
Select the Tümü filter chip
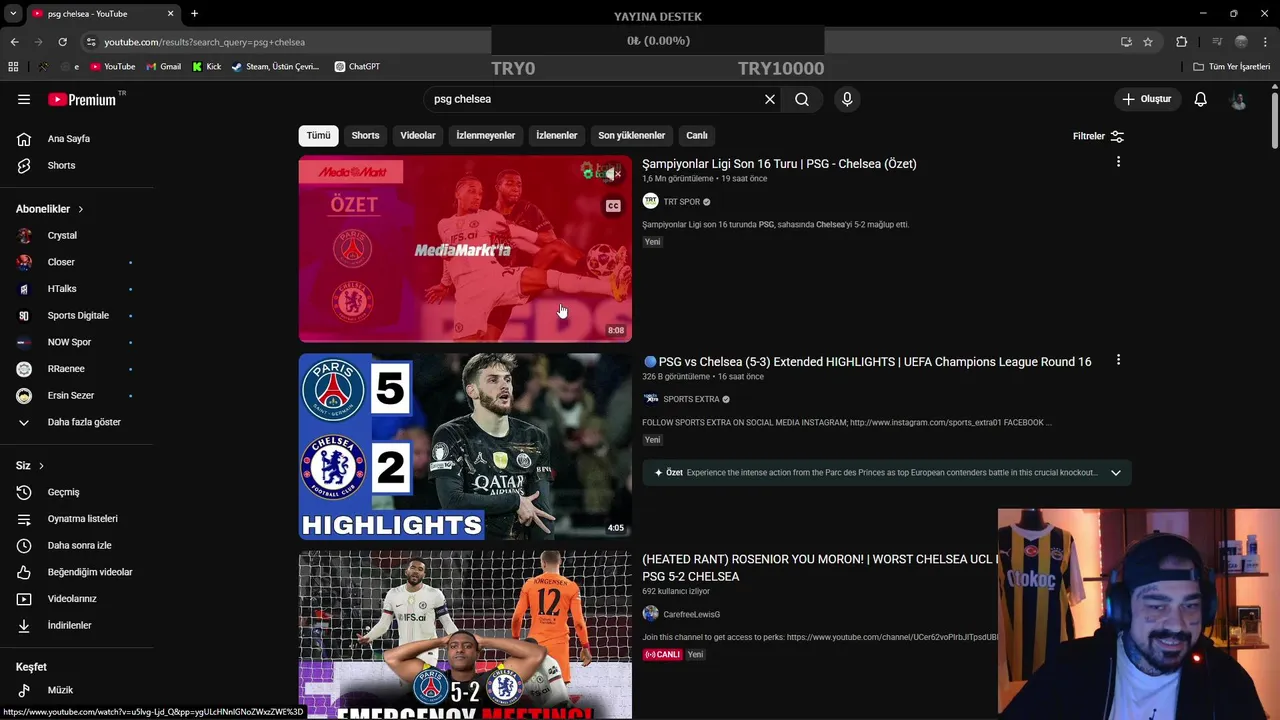point(318,136)
